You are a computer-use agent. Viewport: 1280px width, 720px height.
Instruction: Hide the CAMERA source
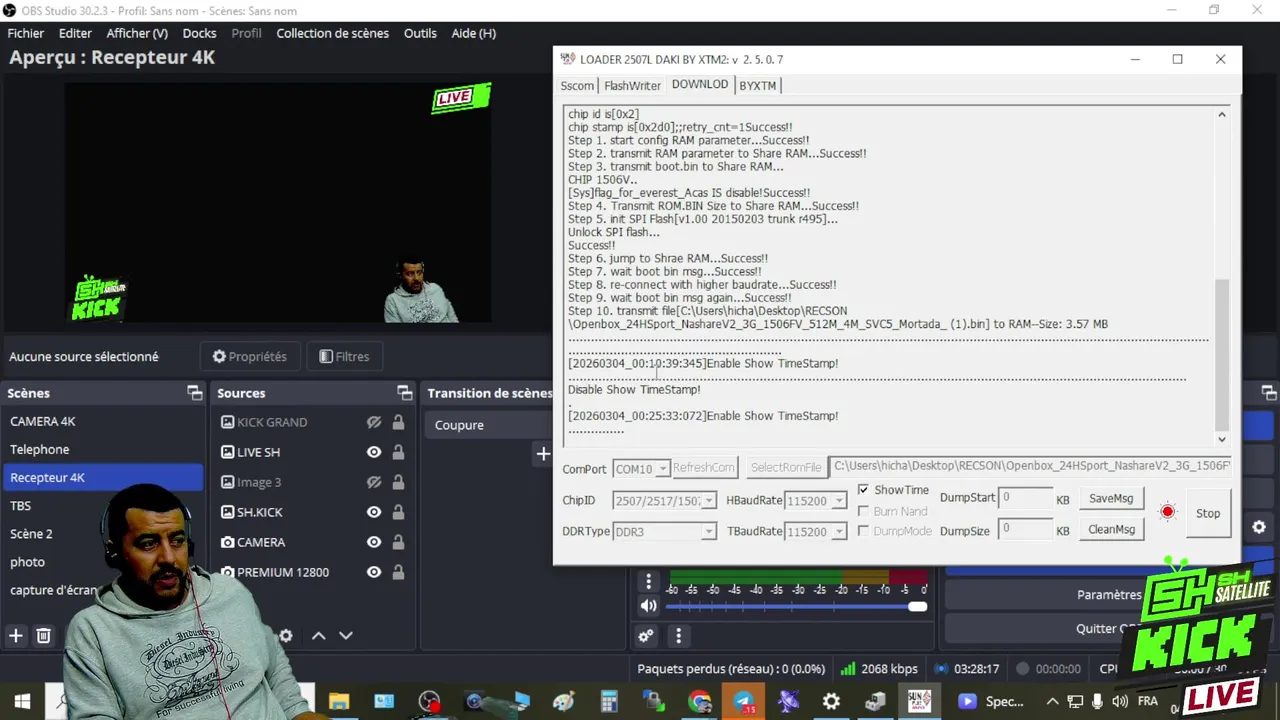click(x=374, y=542)
